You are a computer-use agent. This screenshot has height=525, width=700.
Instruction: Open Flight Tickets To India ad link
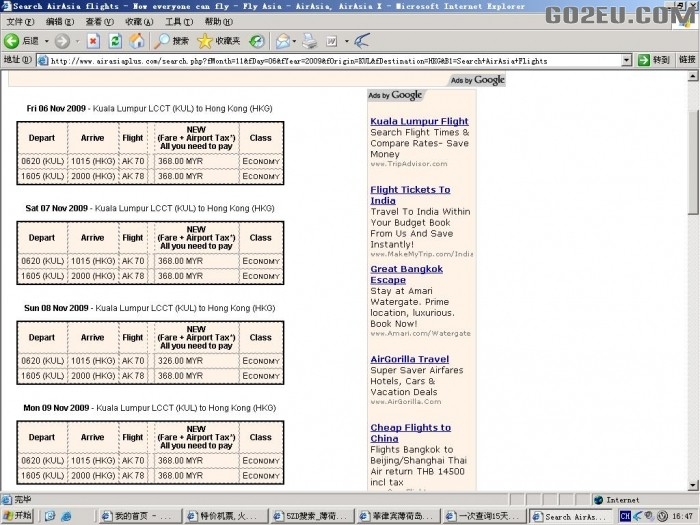pyautogui.click(x=410, y=195)
